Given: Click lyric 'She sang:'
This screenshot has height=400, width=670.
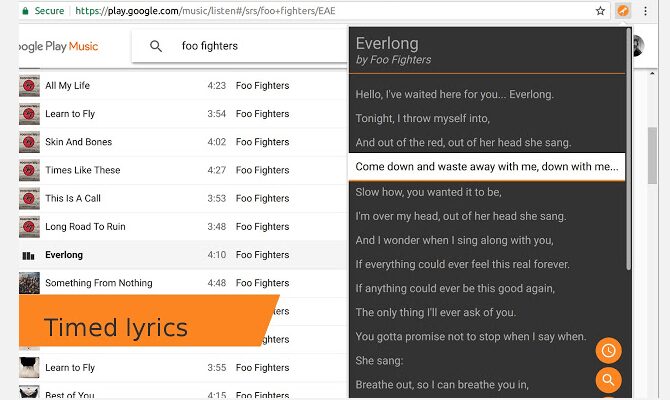Looking at the screenshot, I should pyautogui.click(x=379, y=361).
